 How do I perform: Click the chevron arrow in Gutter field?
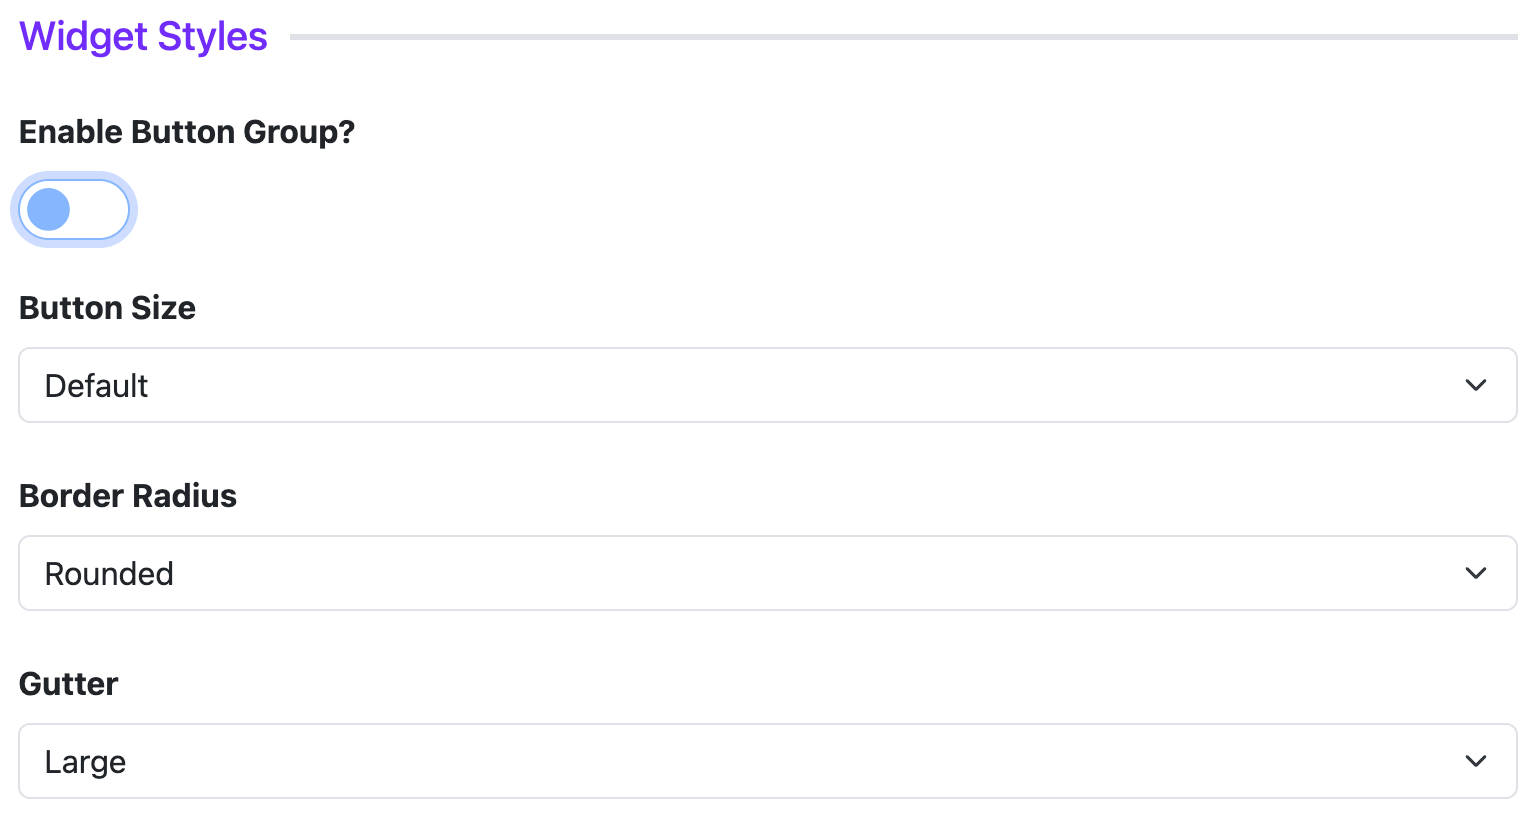[1476, 761]
